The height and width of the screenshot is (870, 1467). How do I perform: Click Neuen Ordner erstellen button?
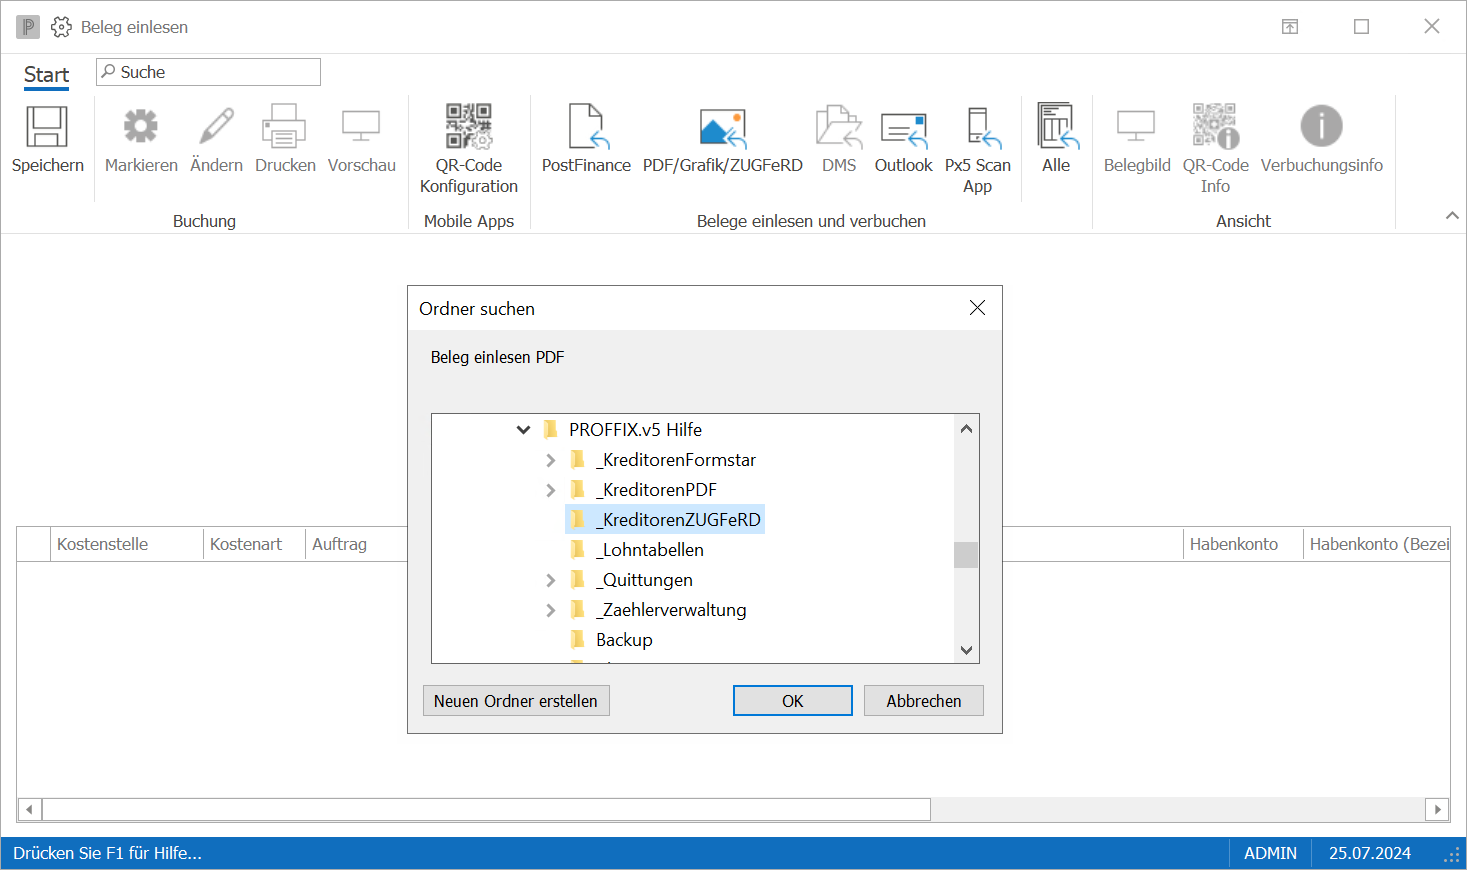[516, 701]
